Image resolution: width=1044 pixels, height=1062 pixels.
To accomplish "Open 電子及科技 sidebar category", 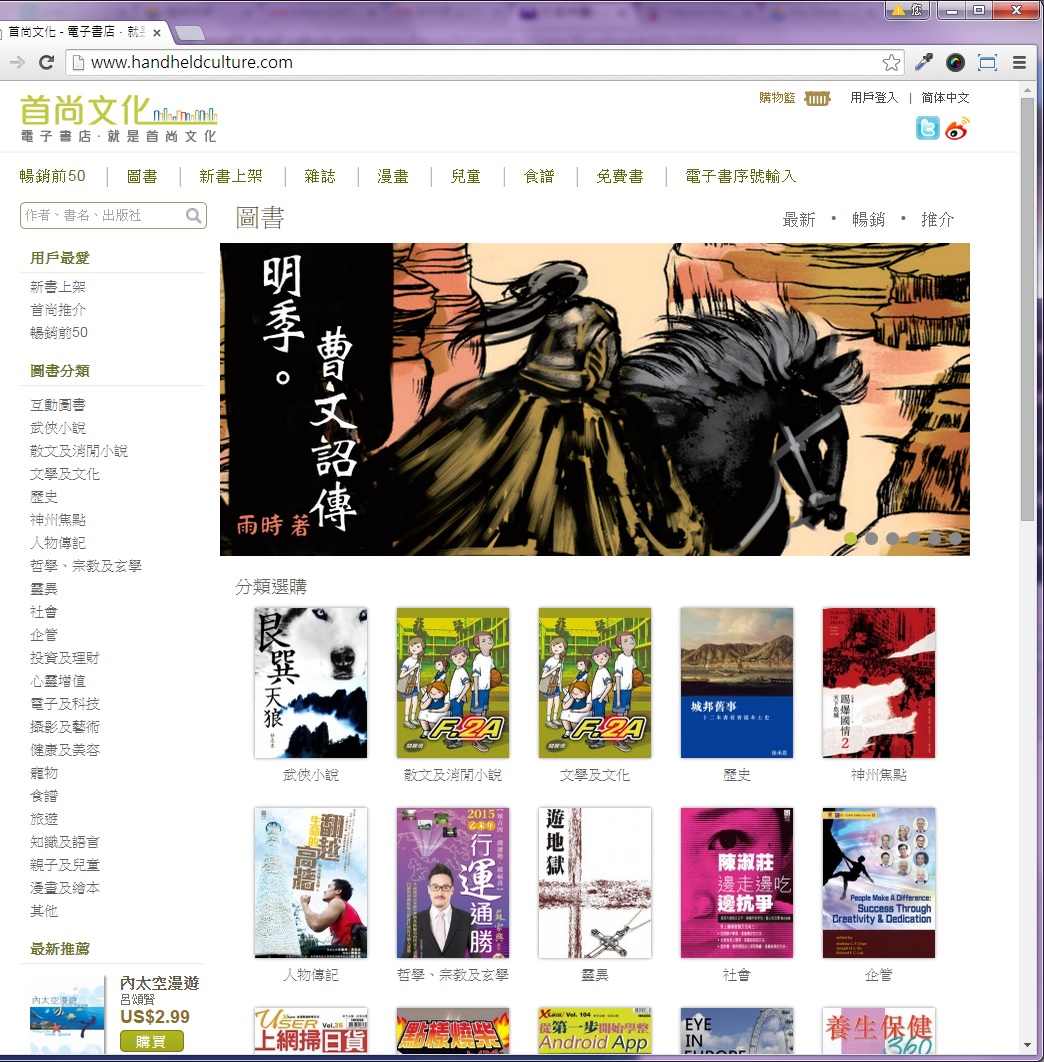I will (64, 704).
